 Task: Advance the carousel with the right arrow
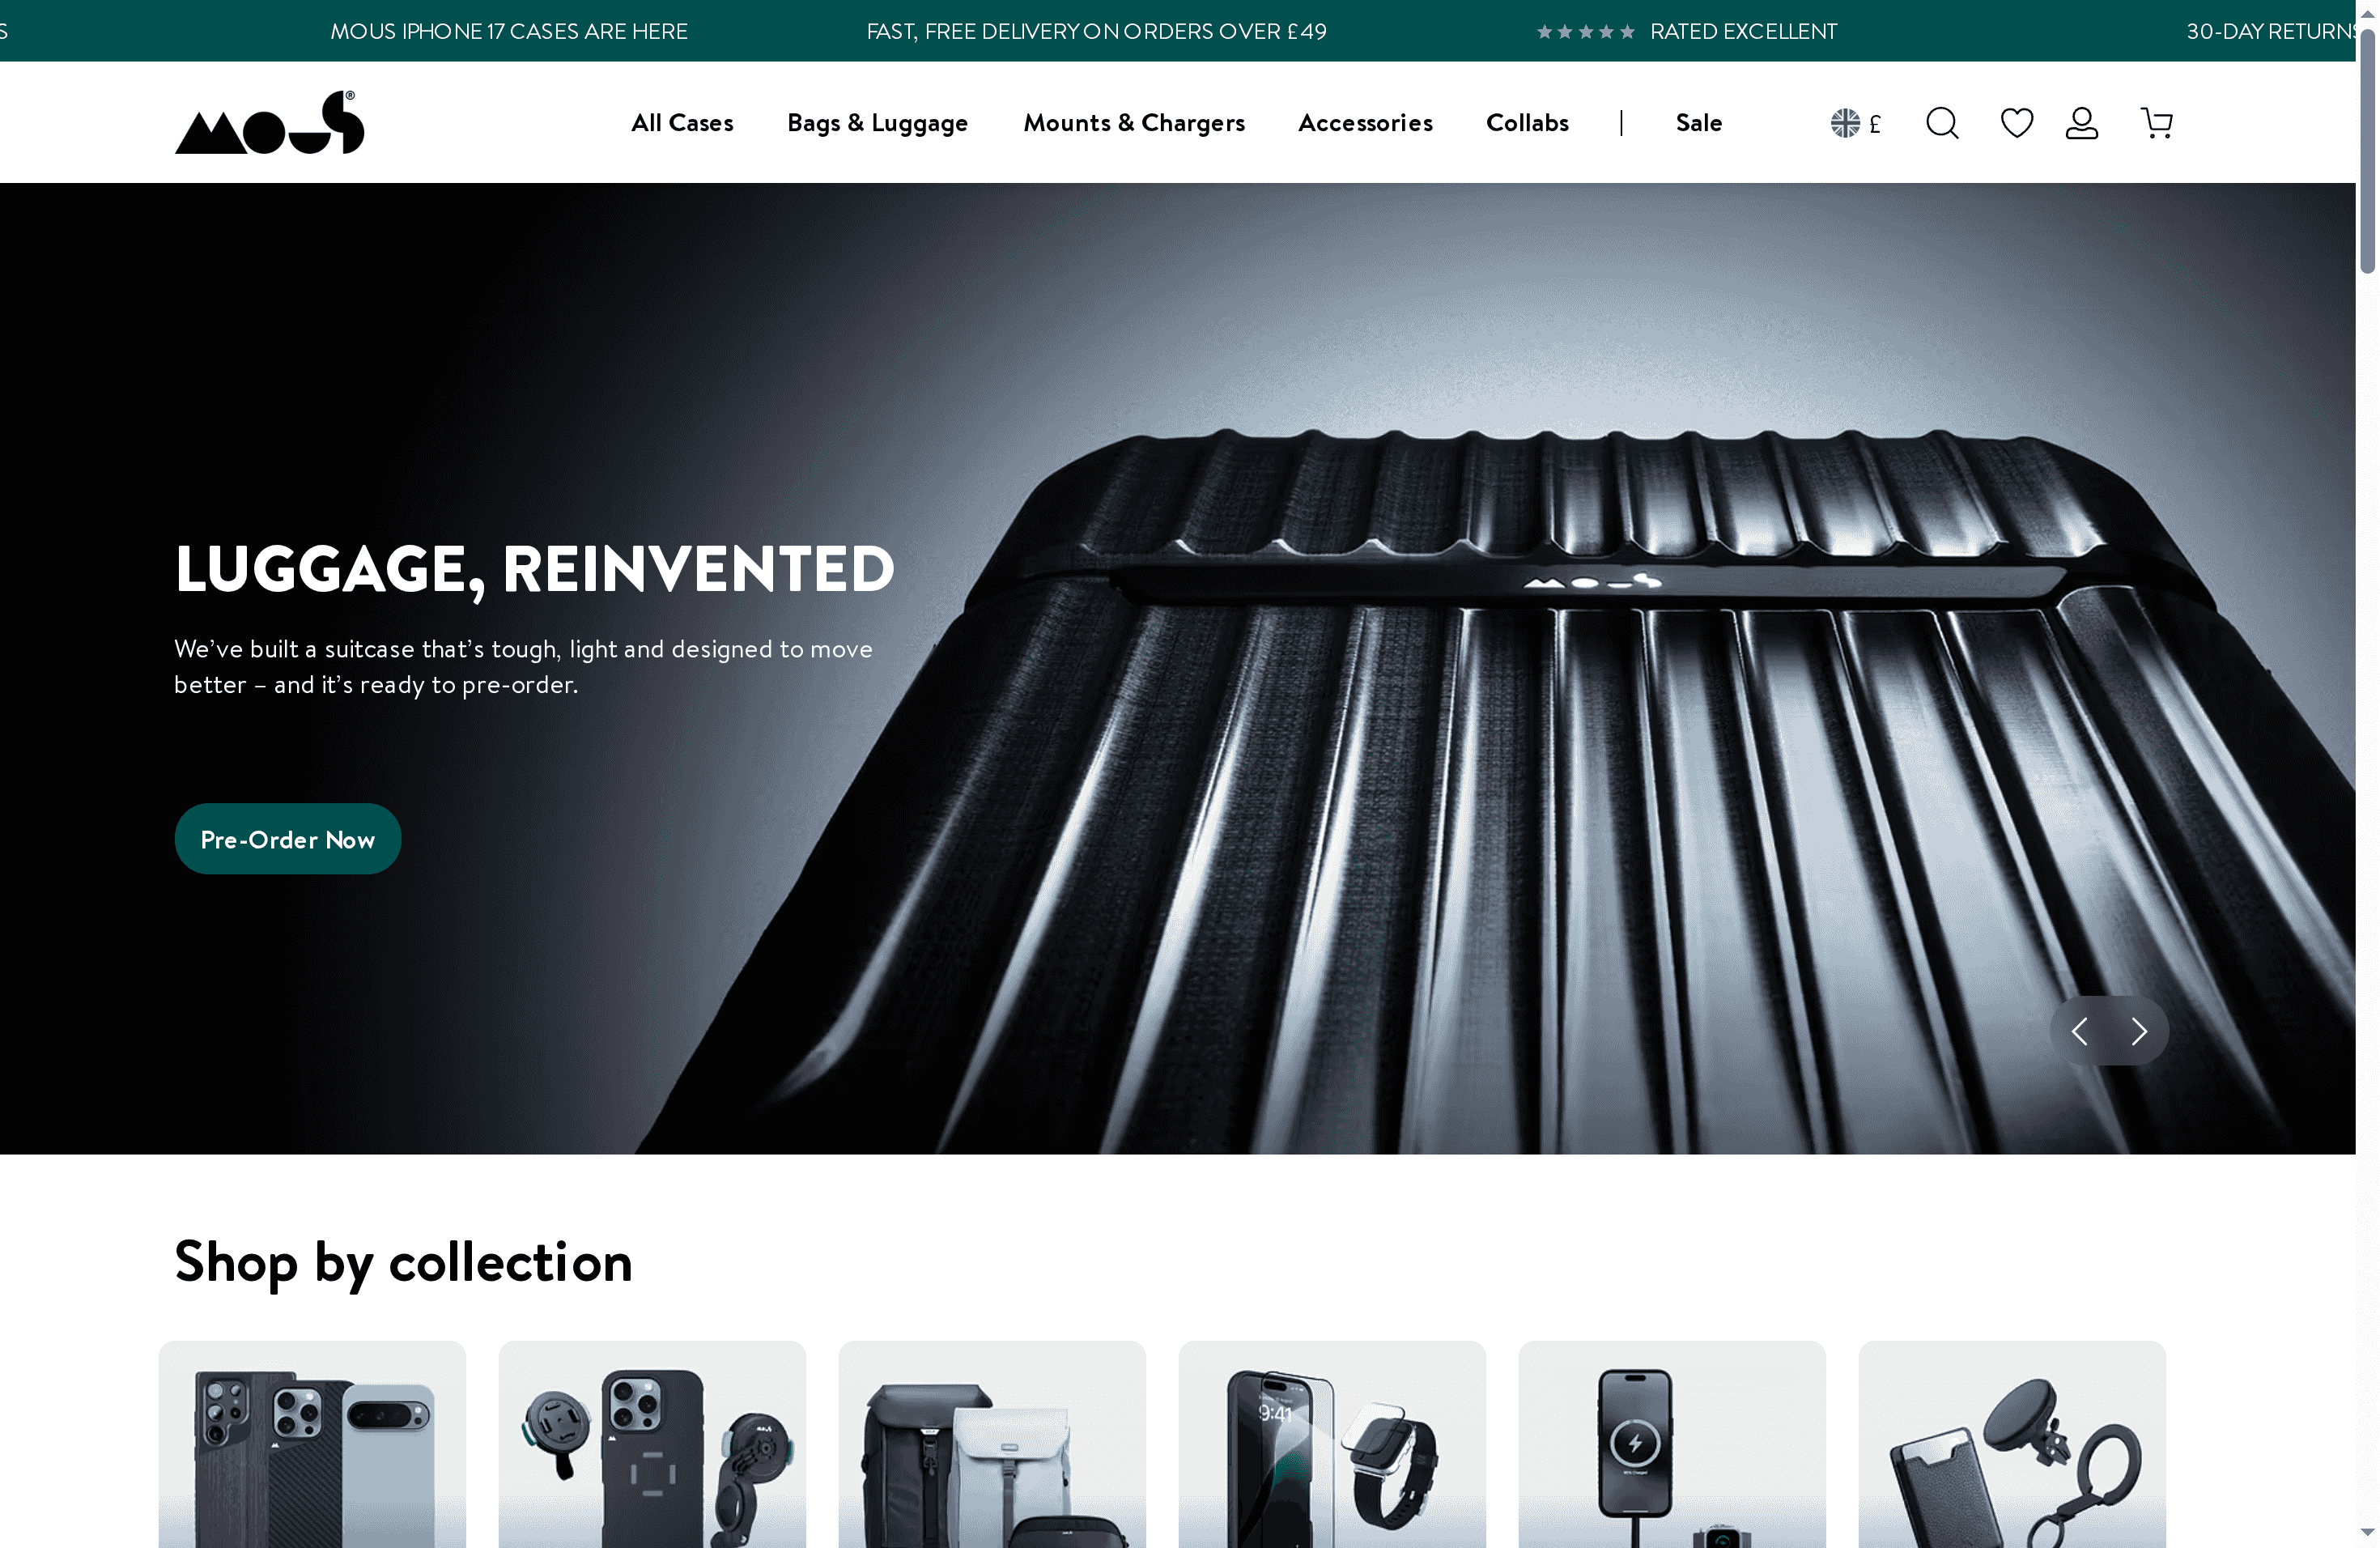click(x=2140, y=1030)
